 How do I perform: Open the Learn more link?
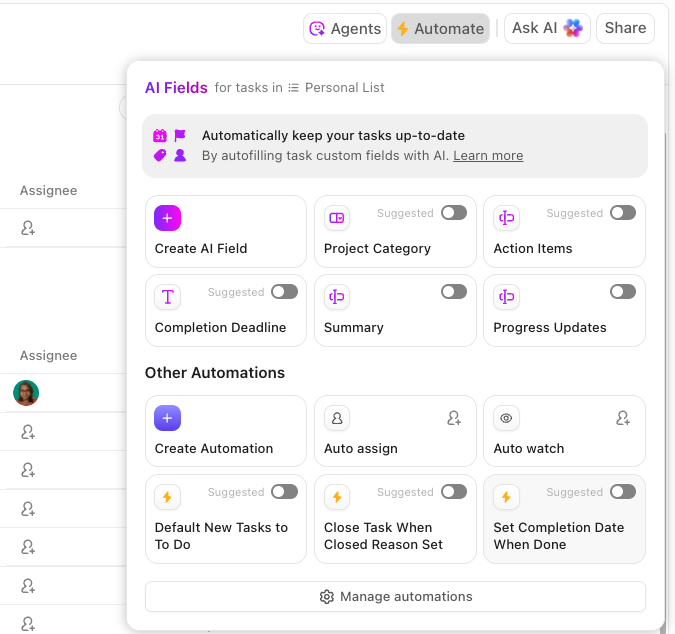pyautogui.click(x=488, y=155)
